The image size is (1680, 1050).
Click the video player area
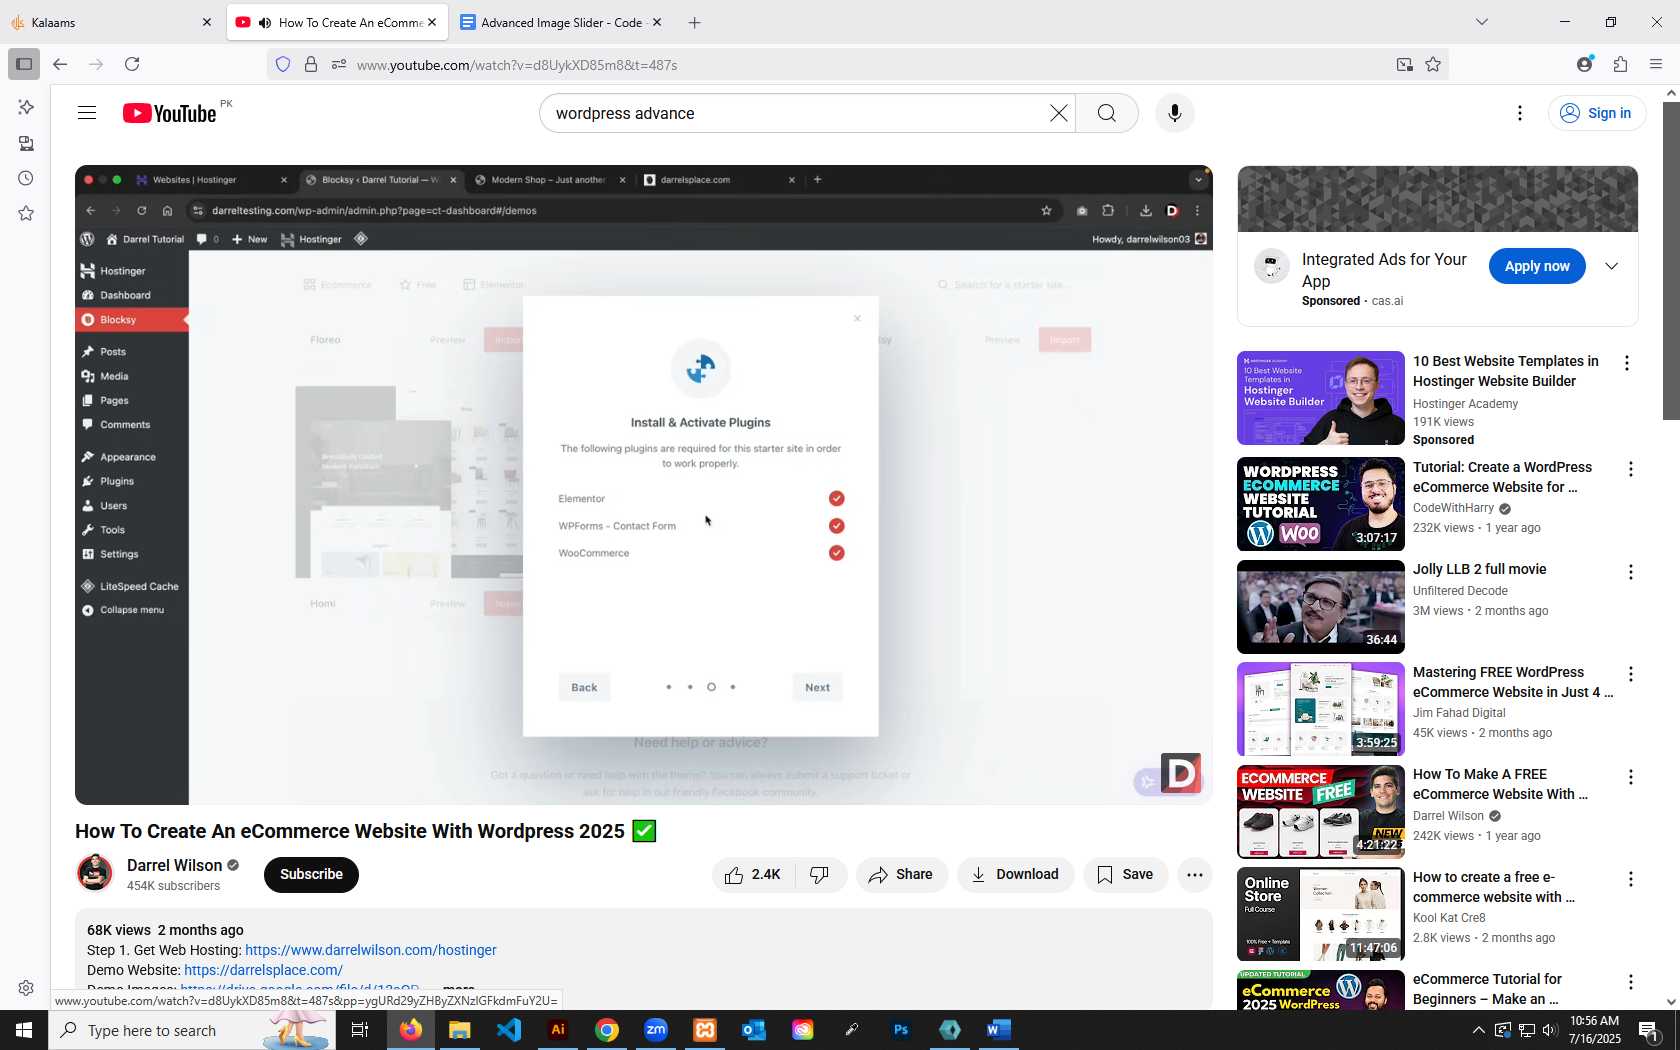point(643,485)
